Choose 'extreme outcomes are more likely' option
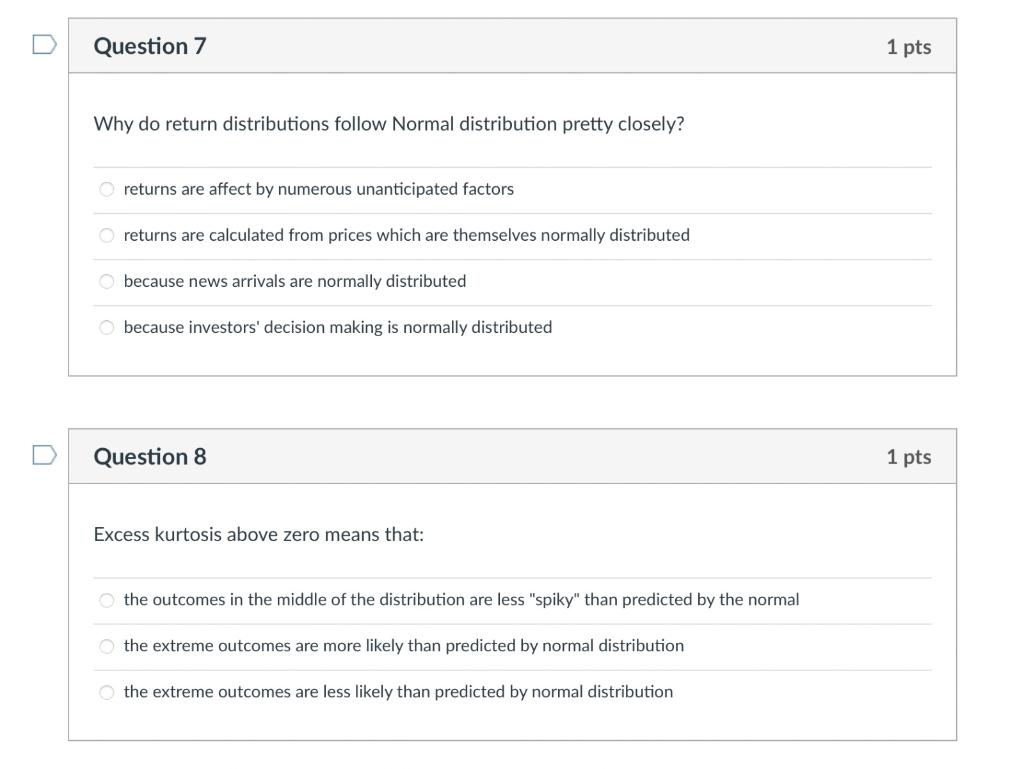The image size is (1024, 769). (107, 645)
